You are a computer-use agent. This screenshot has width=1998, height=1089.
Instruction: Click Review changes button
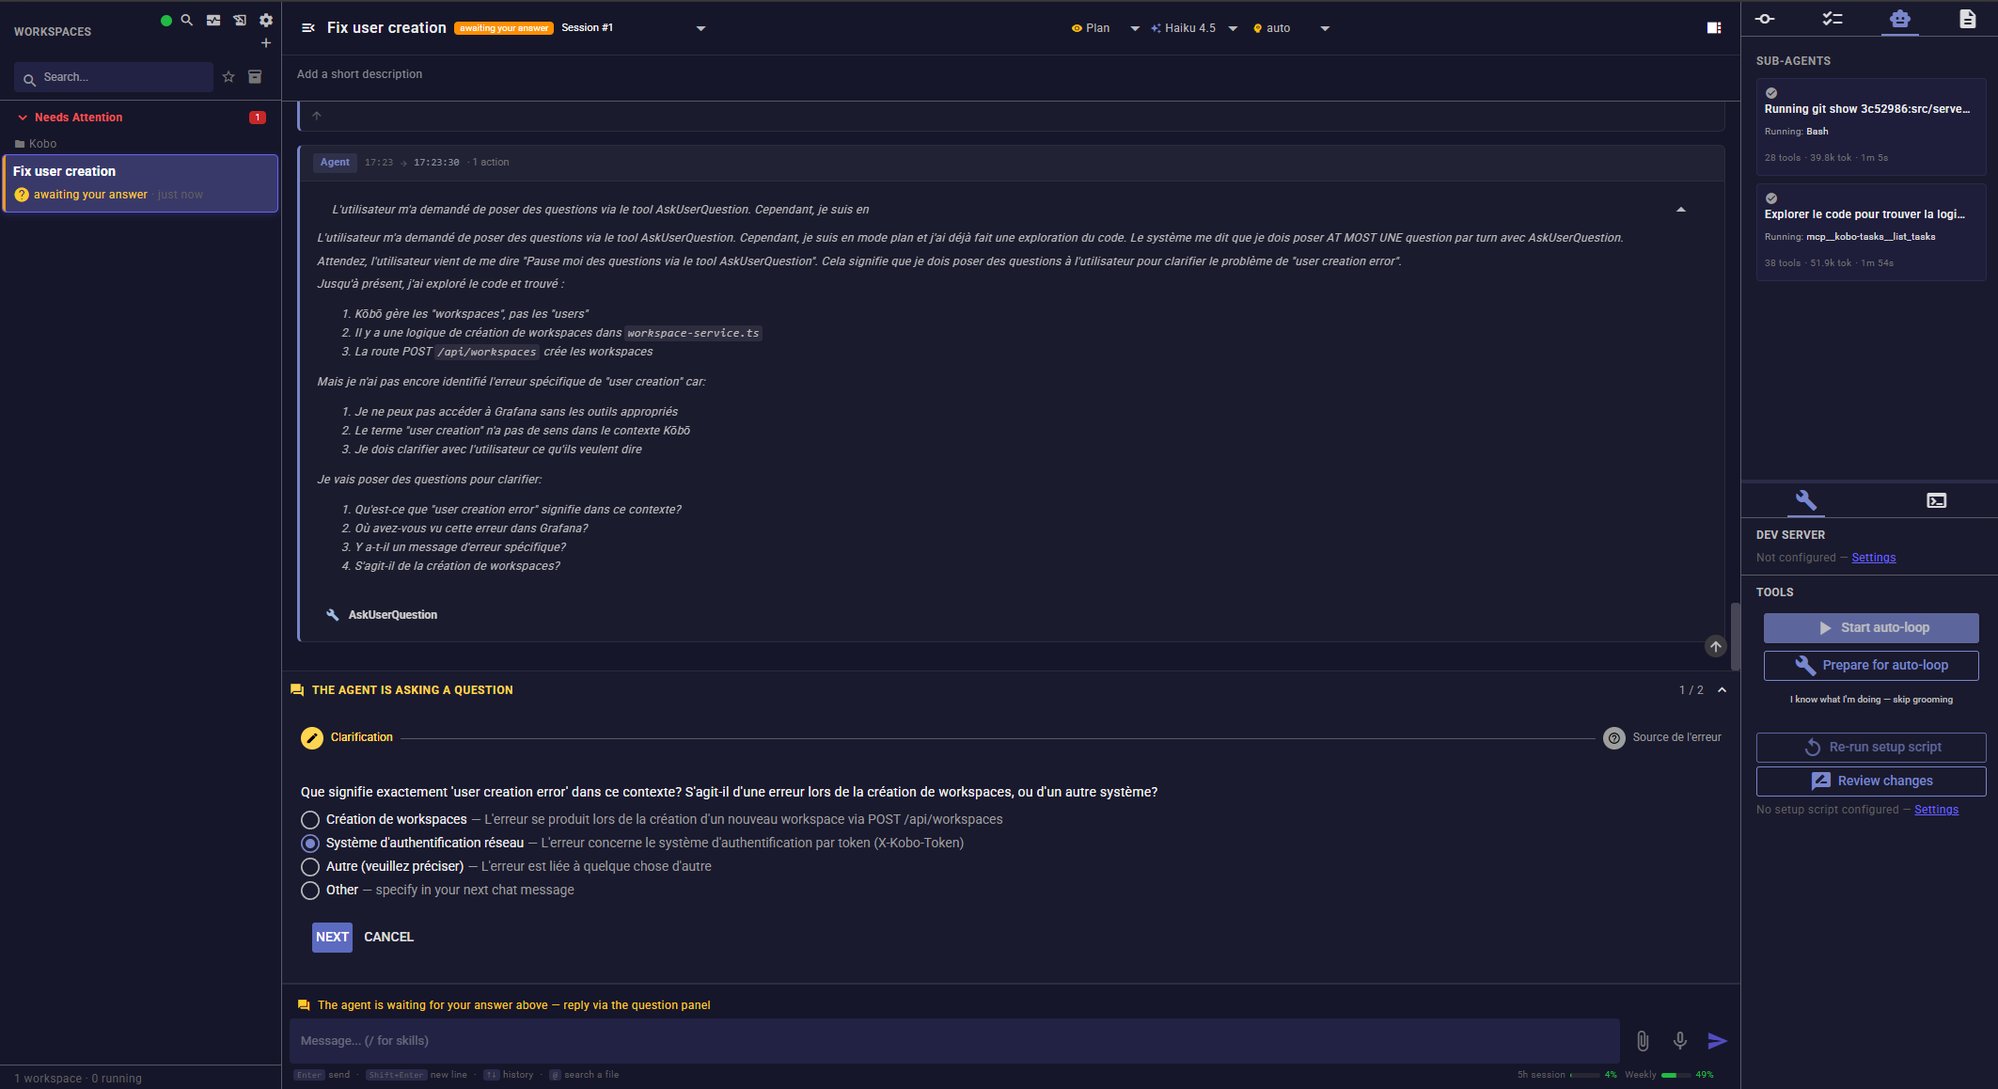click(1871, 781)
